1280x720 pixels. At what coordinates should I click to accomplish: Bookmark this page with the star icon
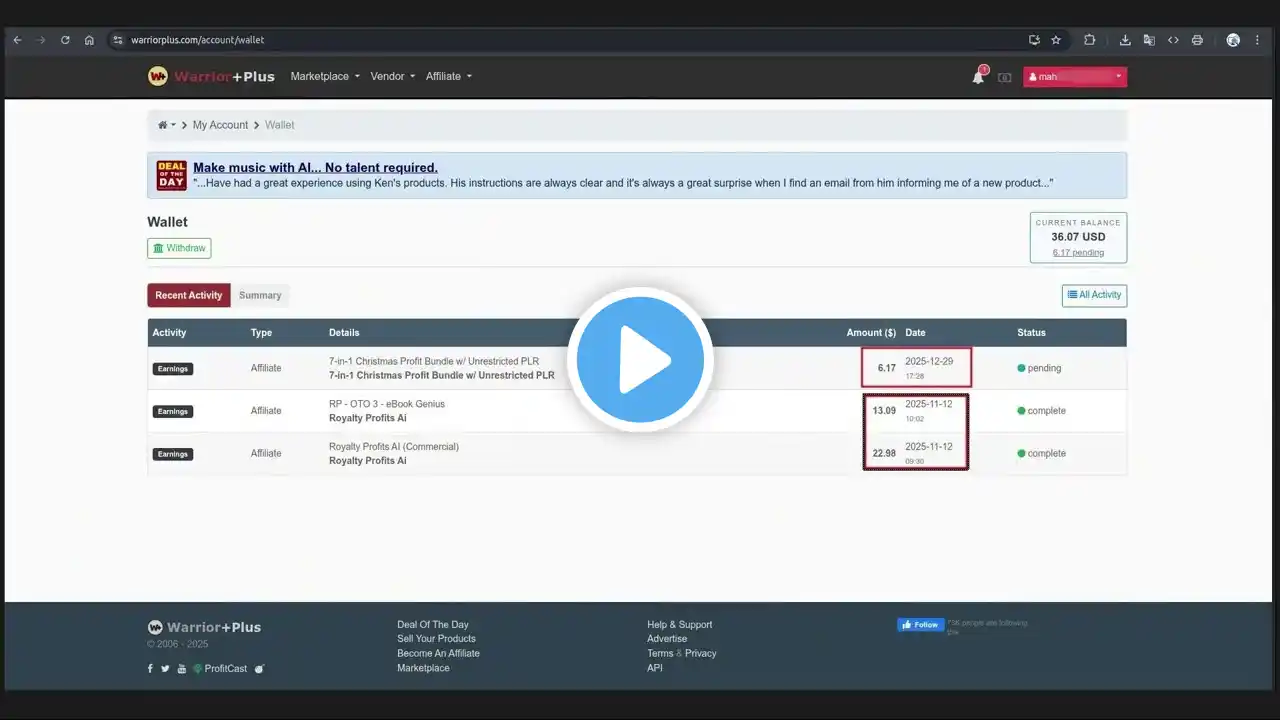click(1056, 40)
